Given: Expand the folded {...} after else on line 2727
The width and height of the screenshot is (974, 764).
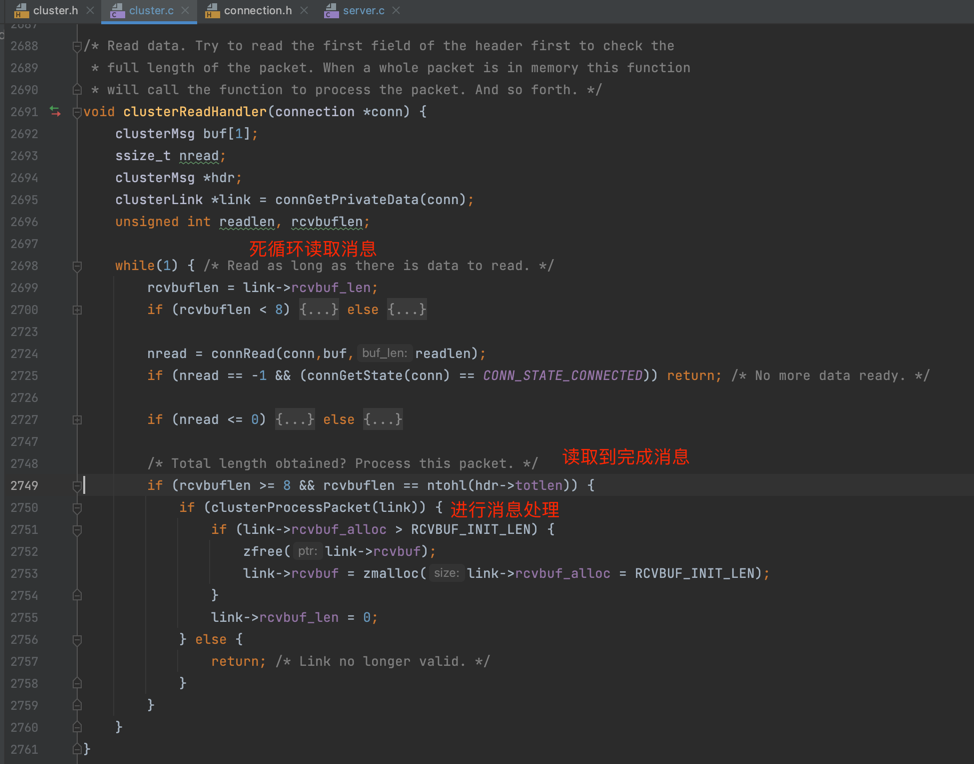Looking at the screenshot, I should coord(383,419).
